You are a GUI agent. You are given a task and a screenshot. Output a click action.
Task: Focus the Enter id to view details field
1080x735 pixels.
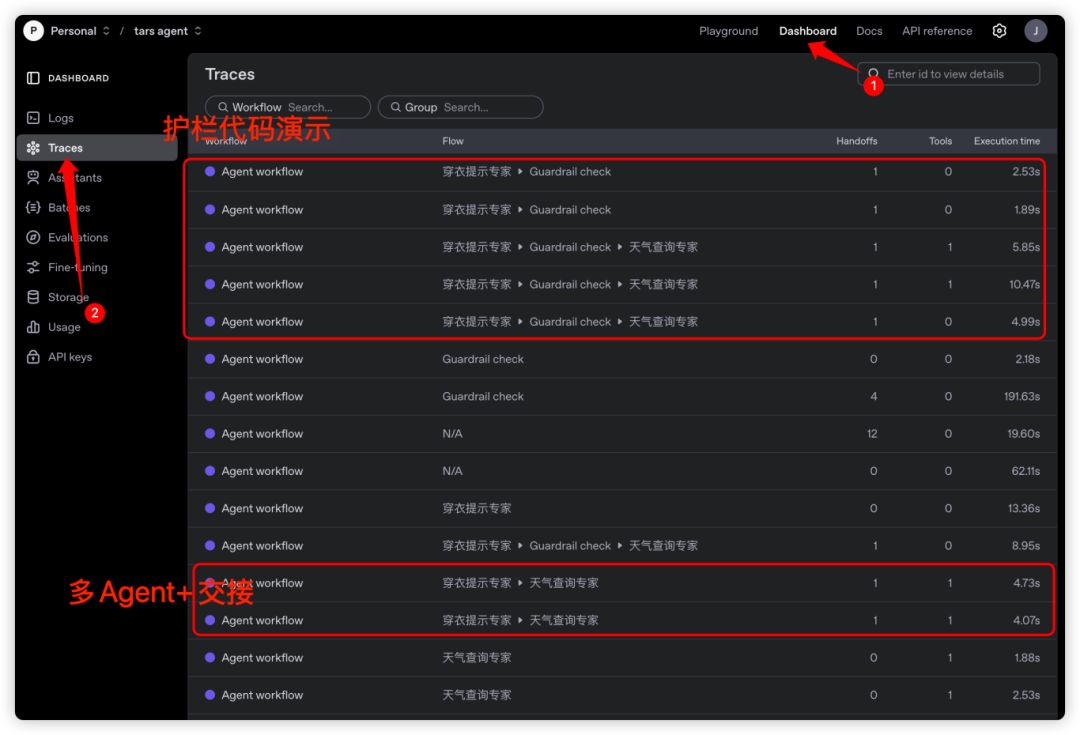pyautogui.click(x=948, y=74)
